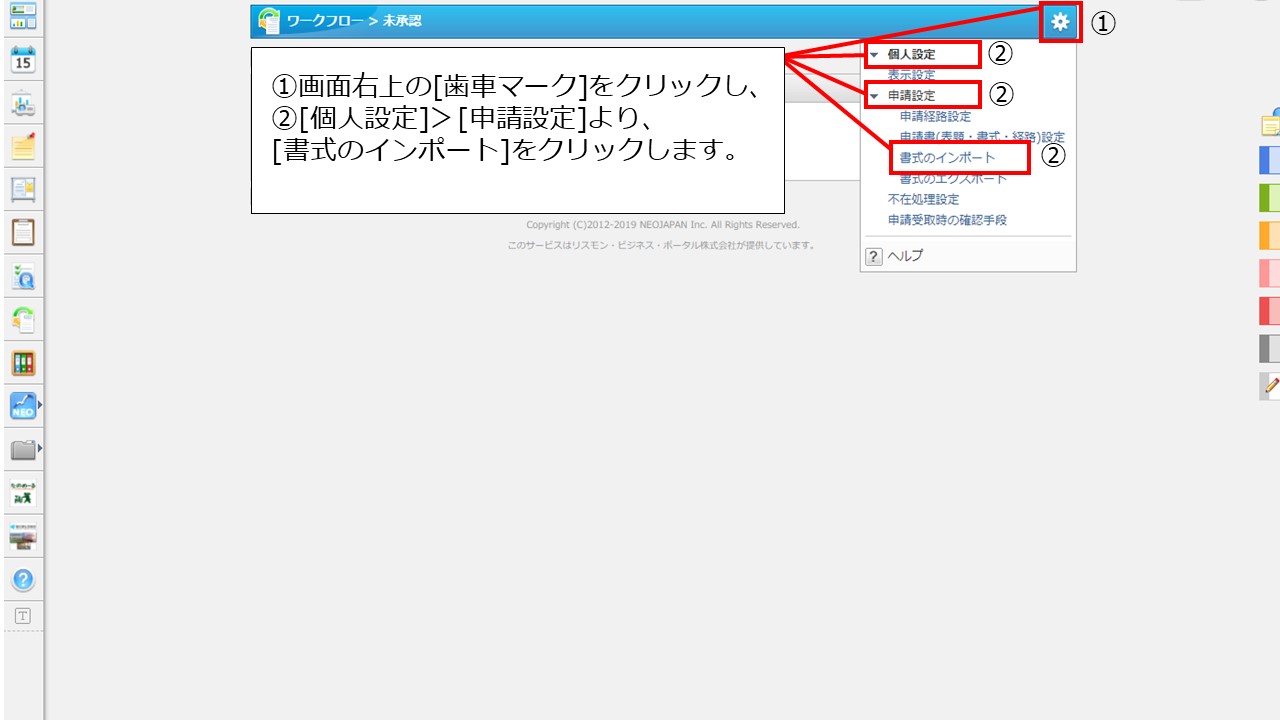Click the 申請設定 section header
The image size is (1280, 720).
click(911, 96)
